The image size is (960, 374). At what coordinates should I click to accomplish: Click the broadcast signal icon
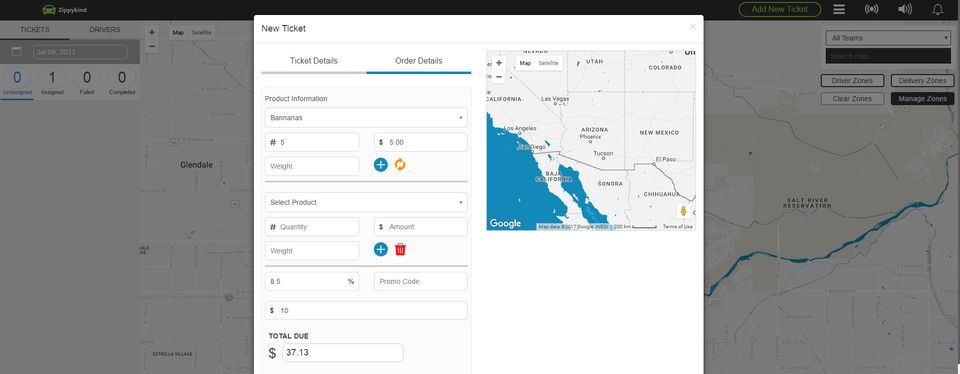point(871,9)
